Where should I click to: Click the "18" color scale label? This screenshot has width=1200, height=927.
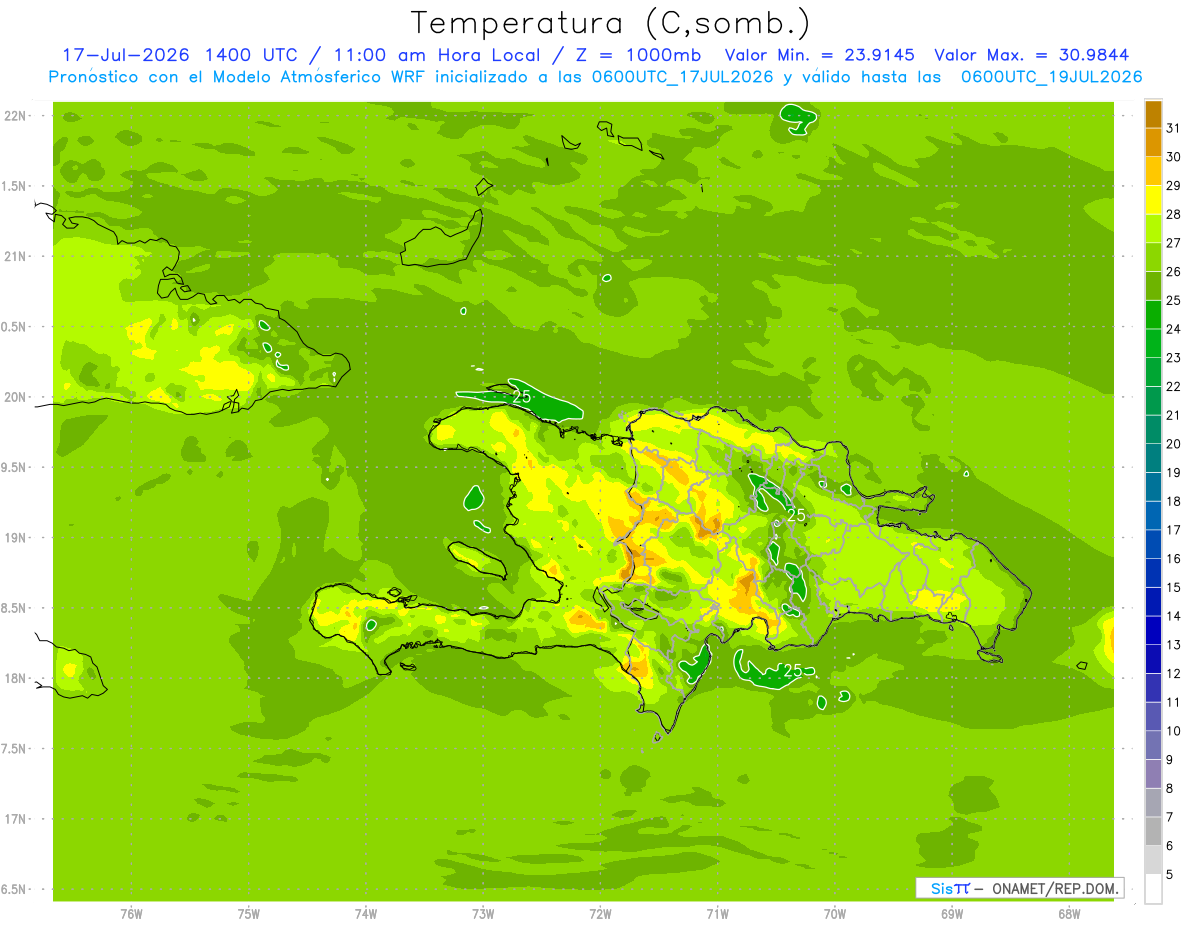[1174, 501]
